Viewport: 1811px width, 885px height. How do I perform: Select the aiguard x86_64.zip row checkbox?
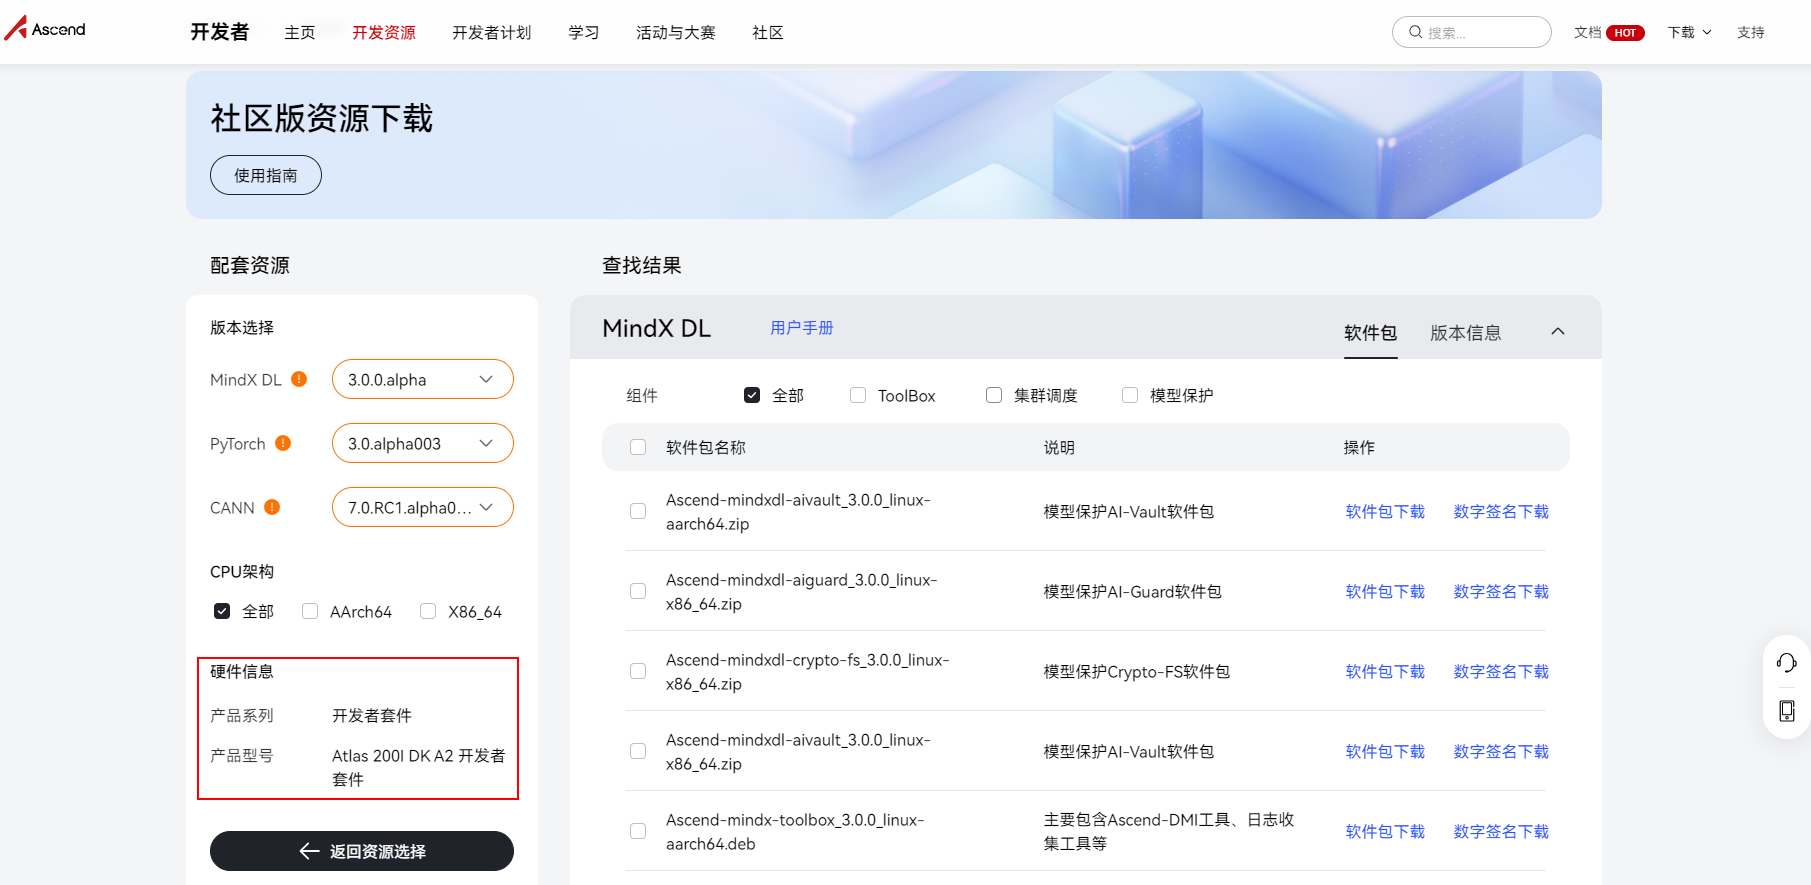point(638,591)
